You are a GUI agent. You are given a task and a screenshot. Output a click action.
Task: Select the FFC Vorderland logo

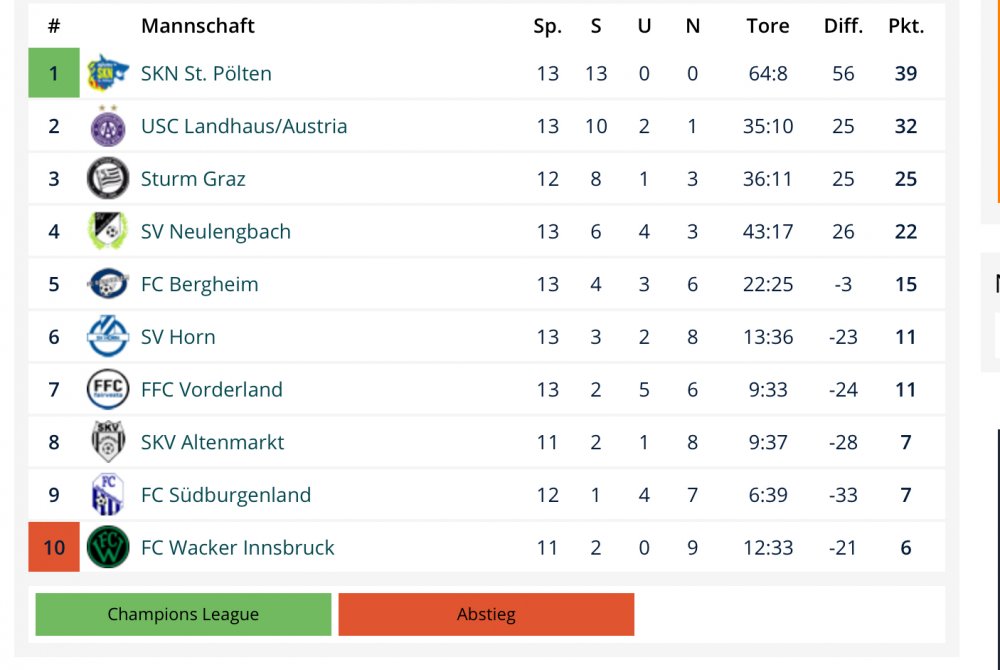108,389
